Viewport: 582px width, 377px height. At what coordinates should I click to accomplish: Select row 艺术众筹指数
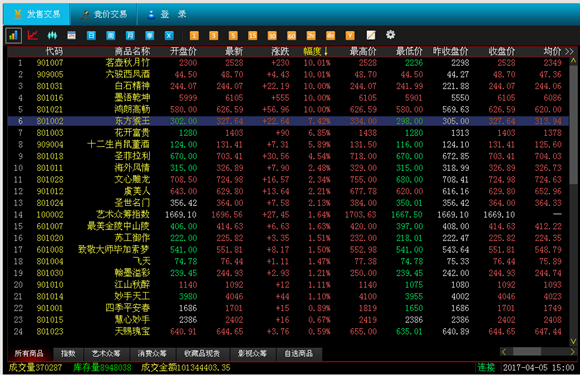coord(288,215)
